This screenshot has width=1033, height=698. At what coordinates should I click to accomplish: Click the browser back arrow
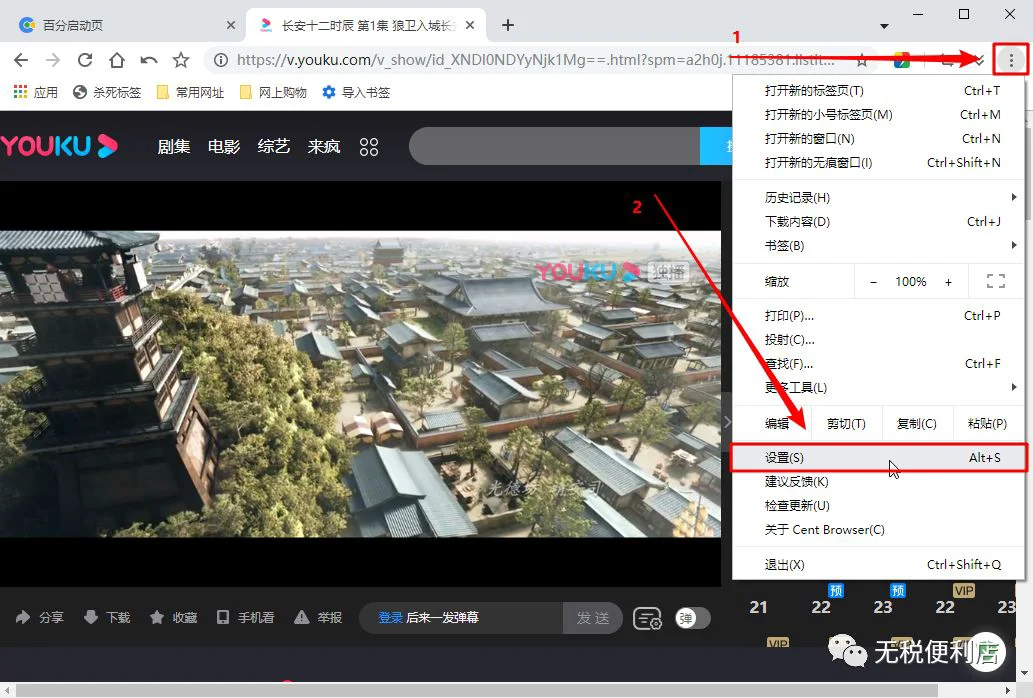coord(21,61)
